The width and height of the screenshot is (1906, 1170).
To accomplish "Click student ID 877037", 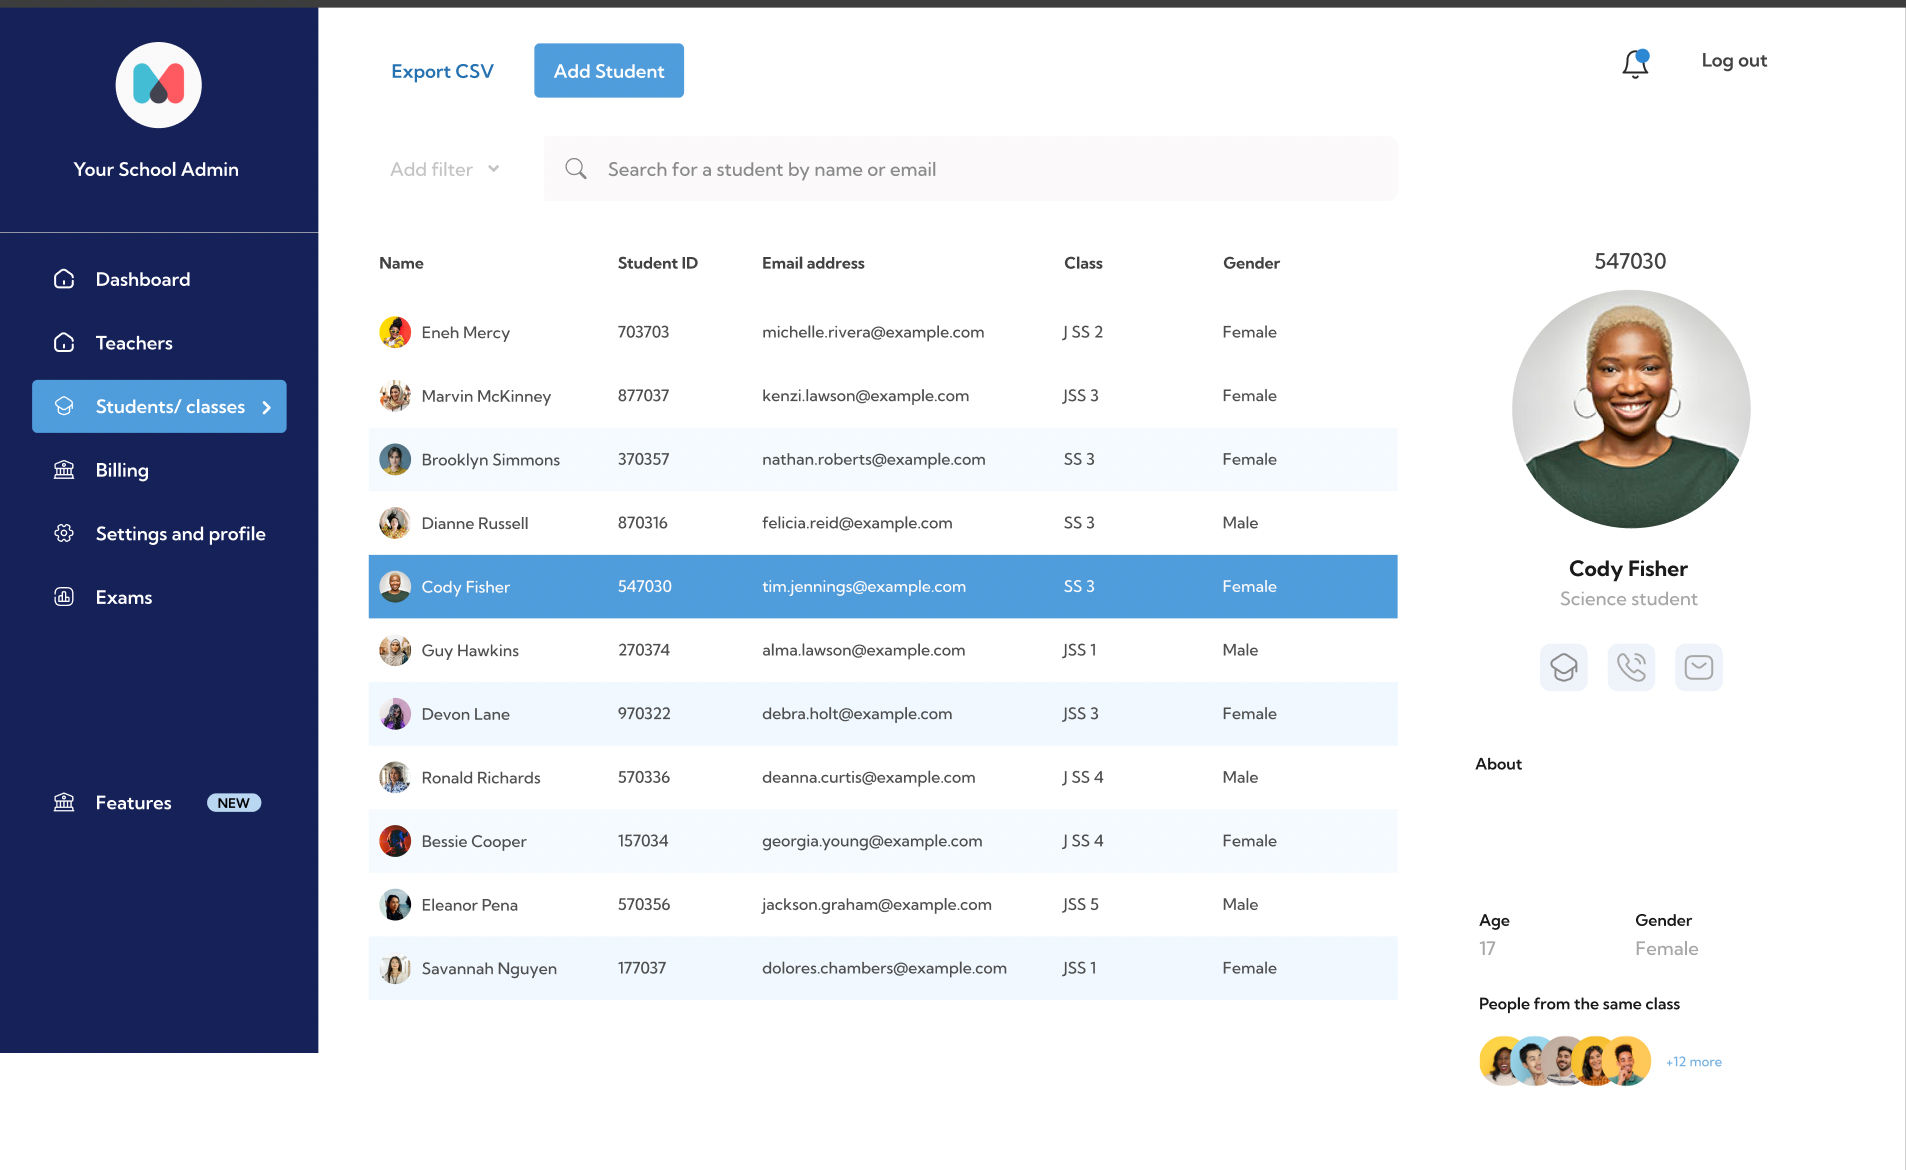I will click(643, 396).
